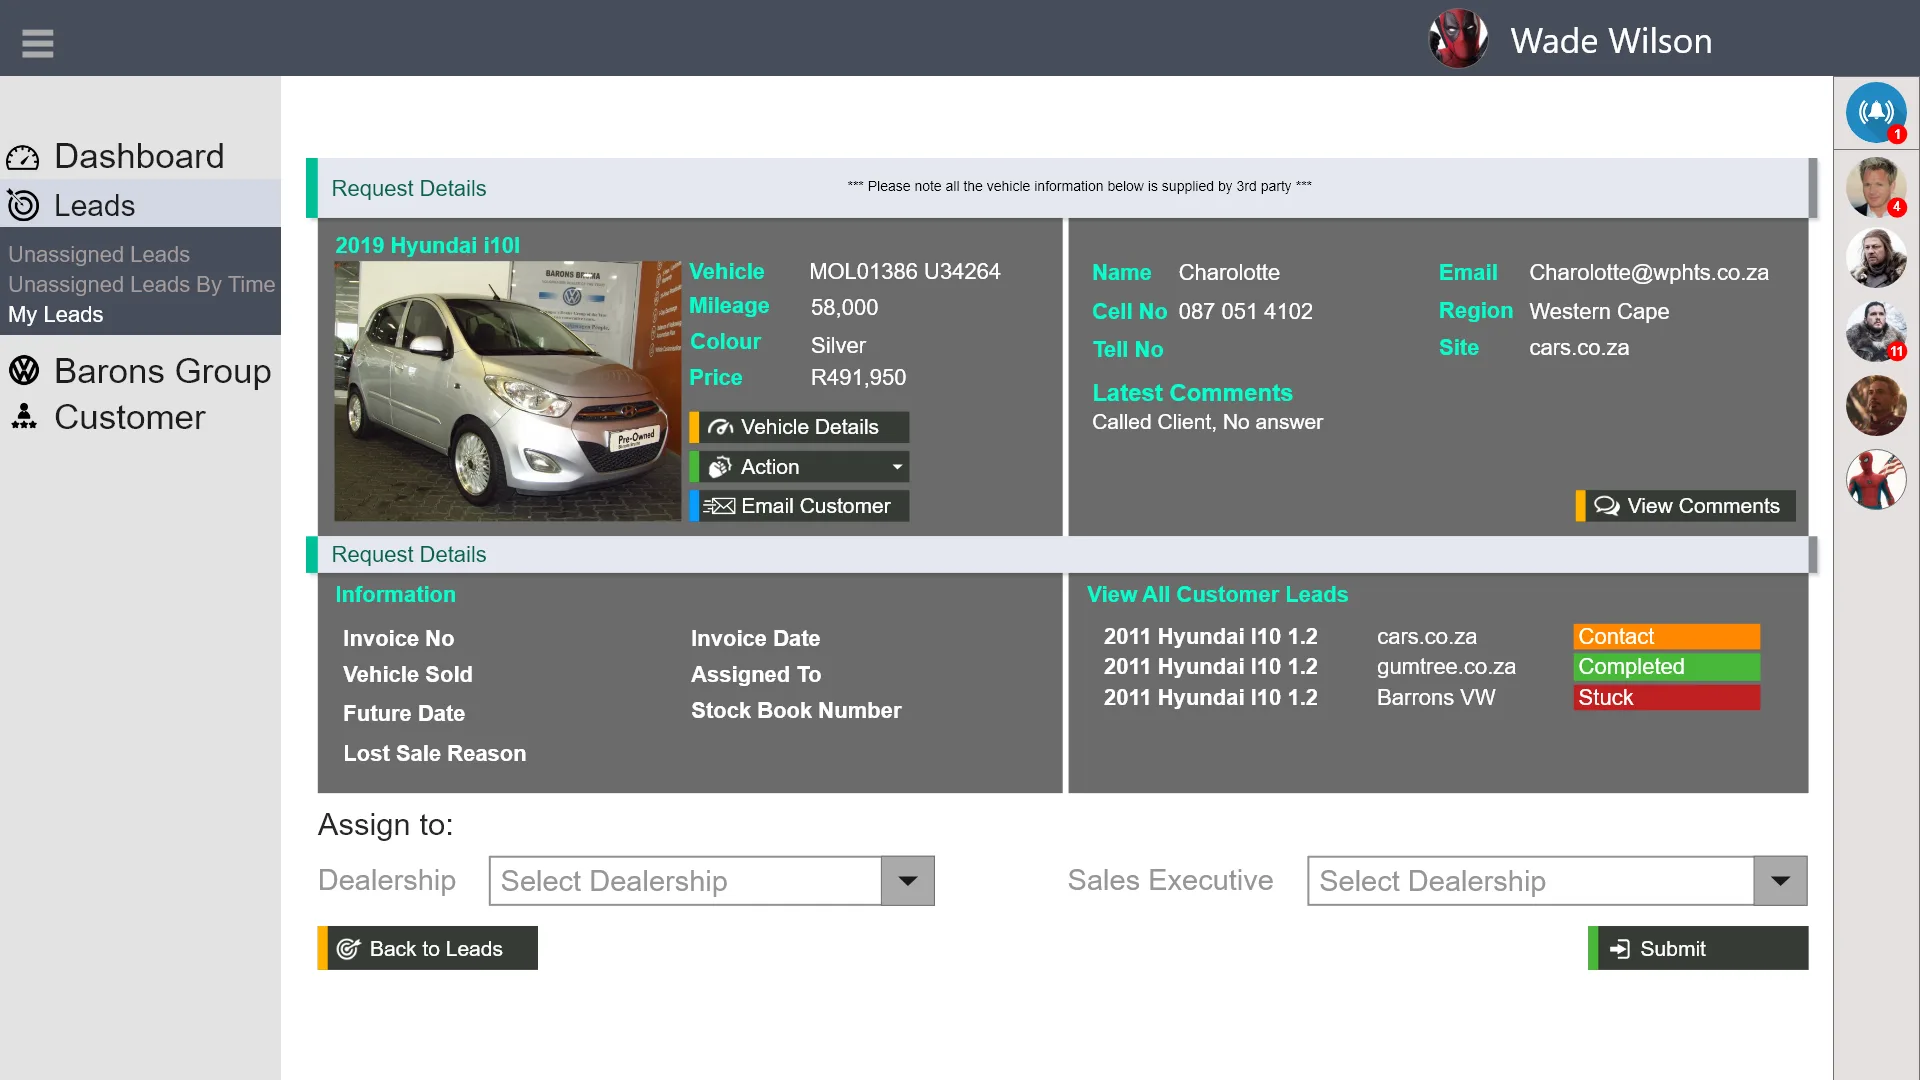1920x1080 pixels.
Task: Click the View All Customer Leads heading
Action: 1217,594
